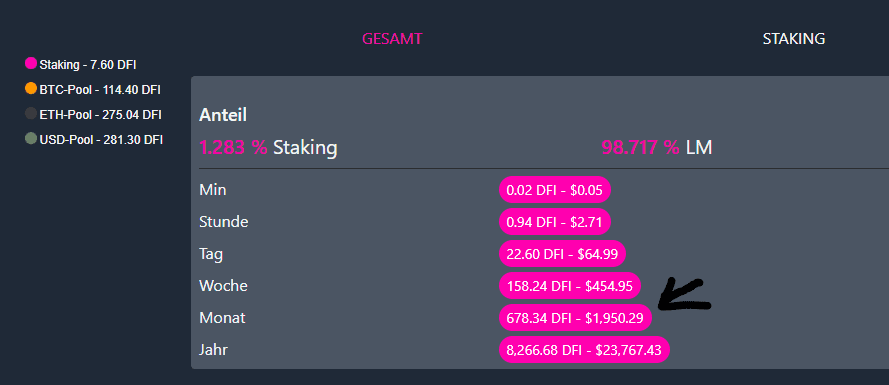Click the pink Staking legend dot

31,63
